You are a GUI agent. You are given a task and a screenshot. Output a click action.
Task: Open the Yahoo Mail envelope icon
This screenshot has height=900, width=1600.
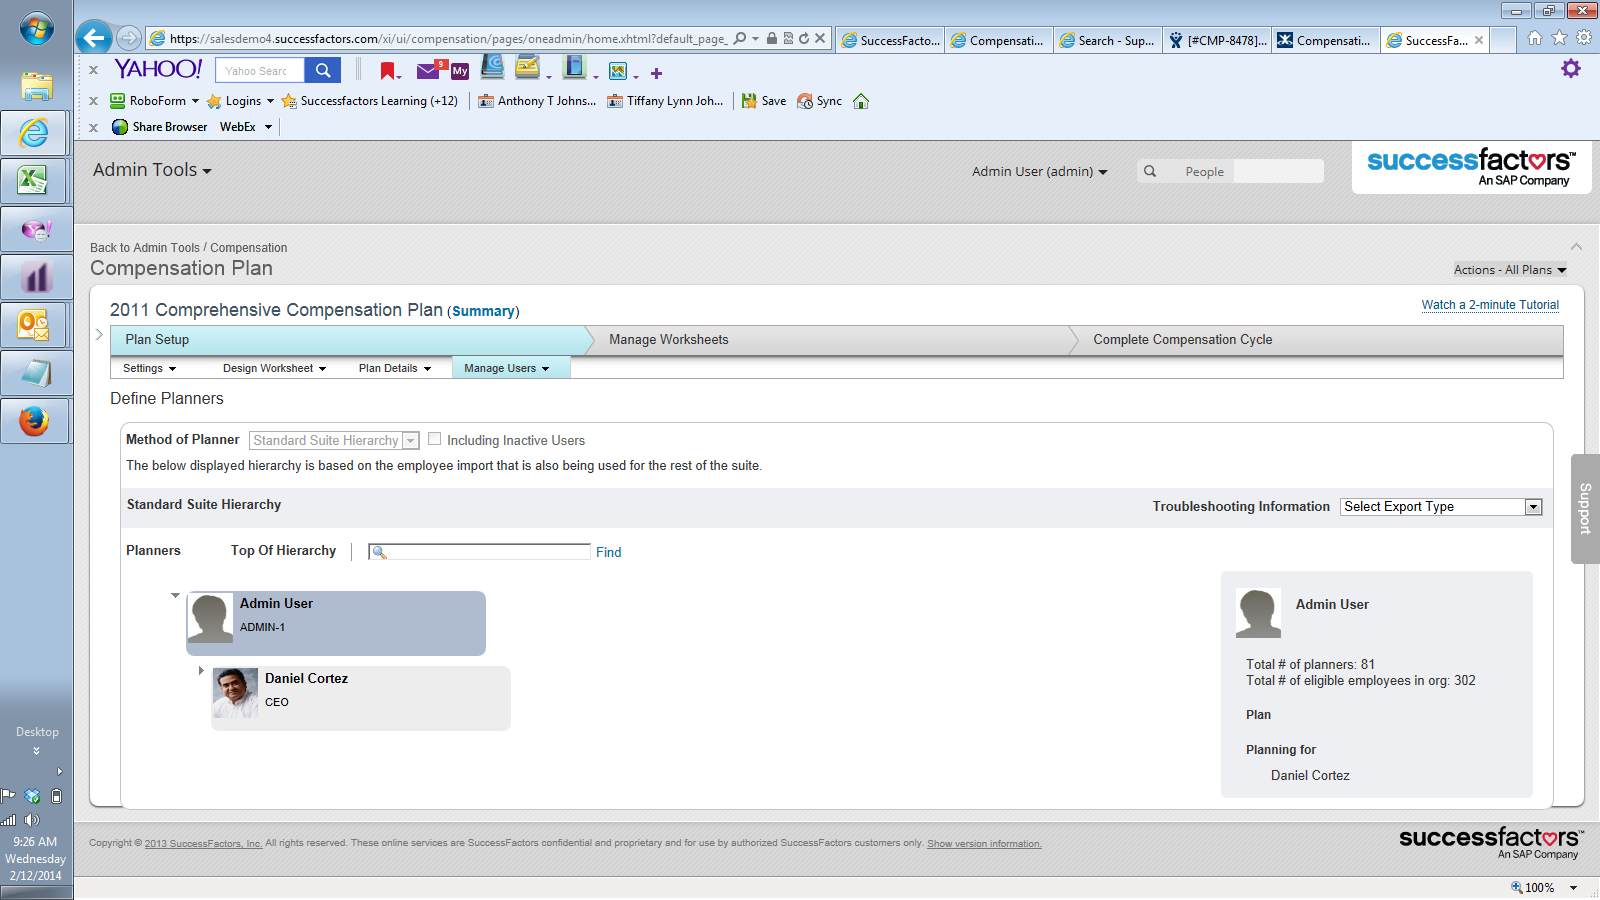point(428,70)
